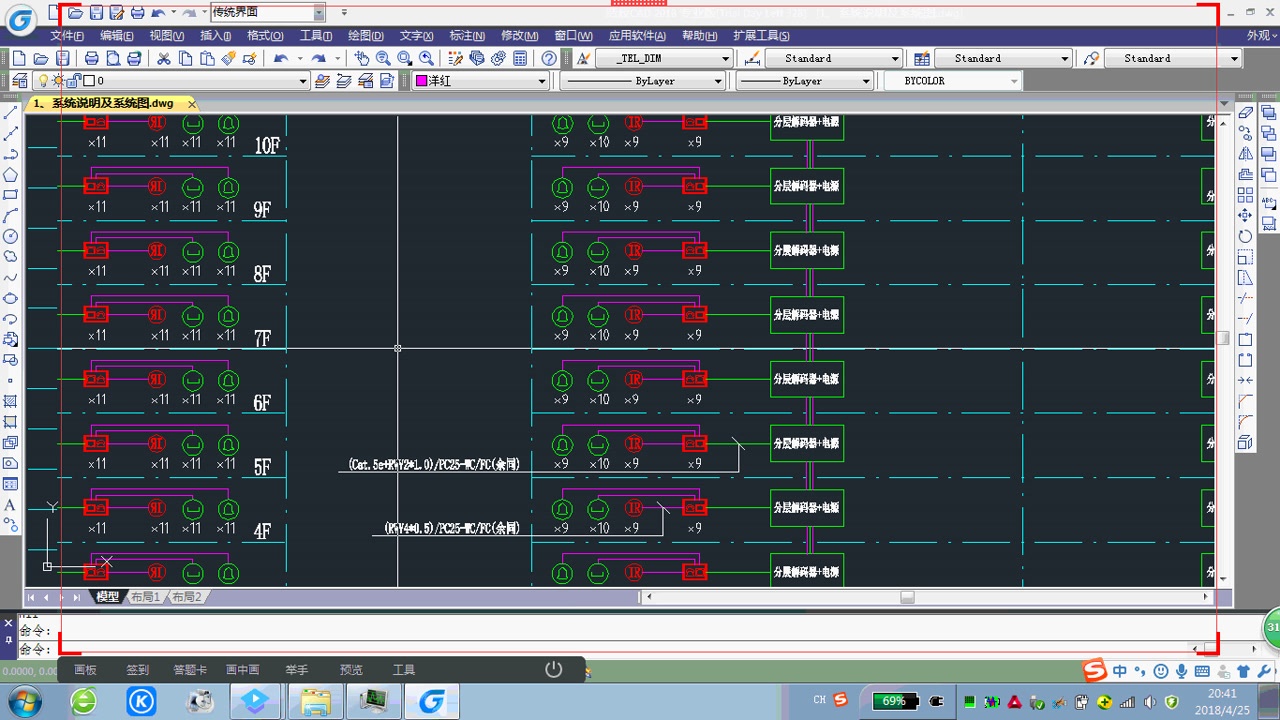
Task: Open the 扩展工具(S) menu
Action: (762, 35)
